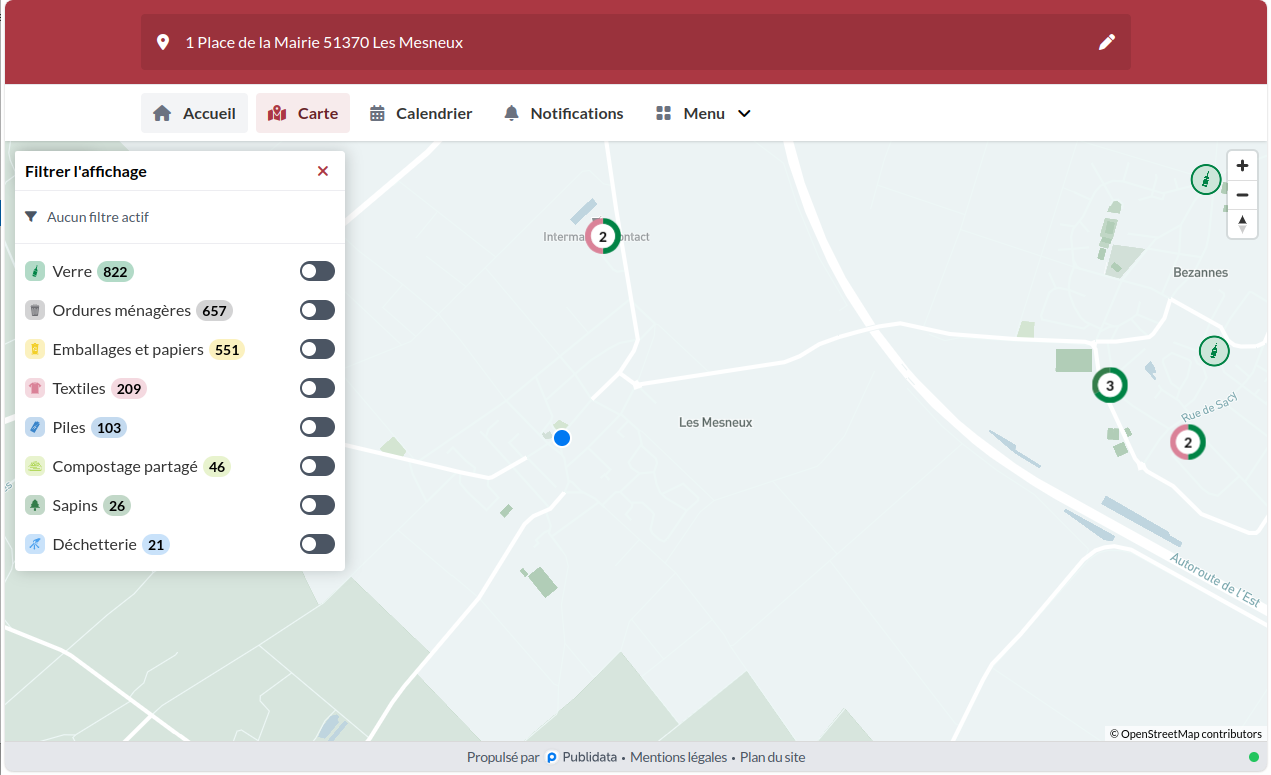Viewport: 1271px width, 775px height.
Task: Switch on the Textiles filter
Action: 317,388
